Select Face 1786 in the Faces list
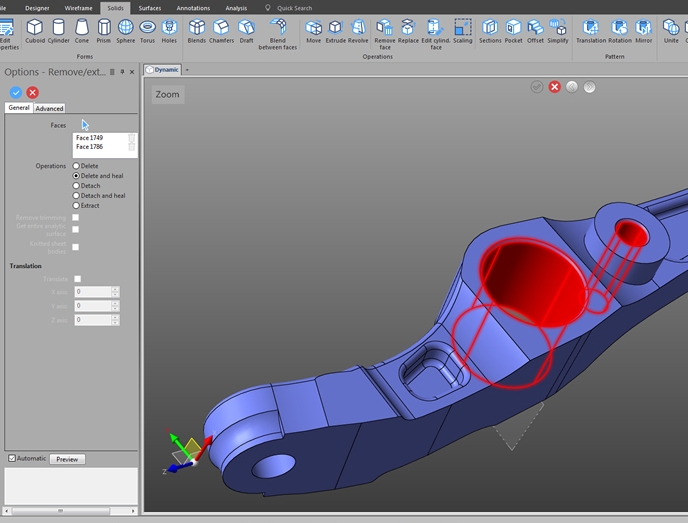 89,147
